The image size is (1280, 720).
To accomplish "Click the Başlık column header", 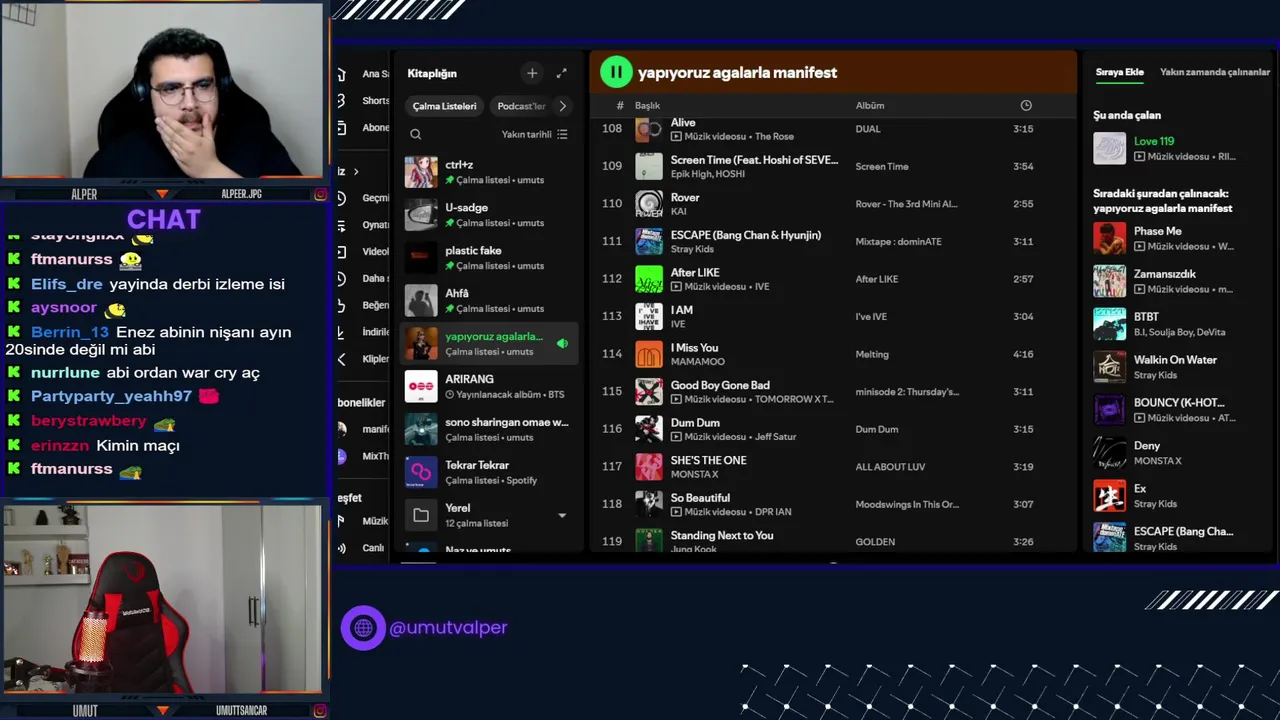I will click(x=647, y=105).
